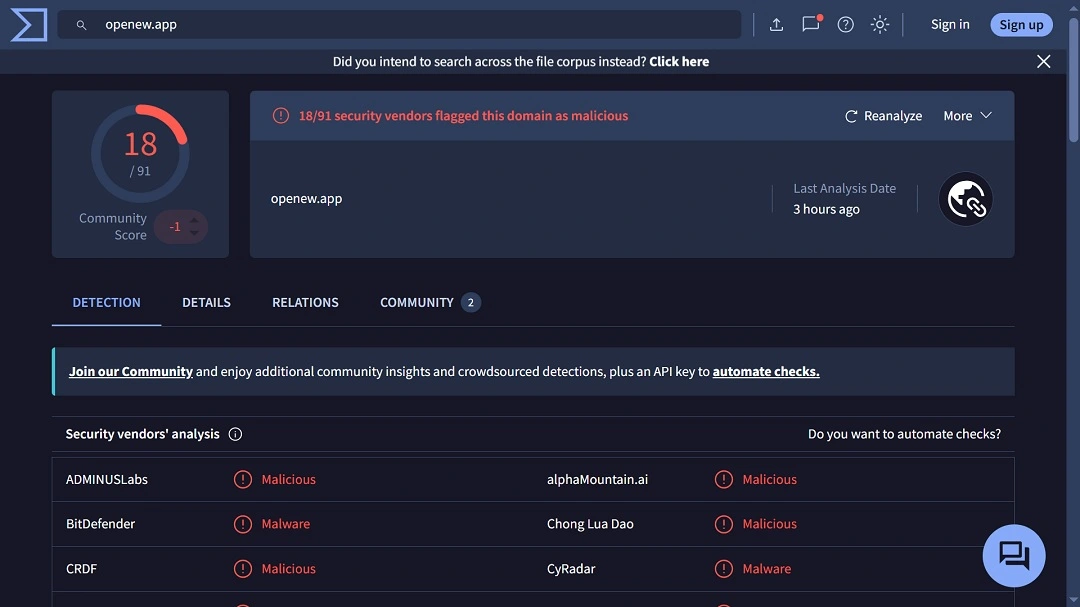
Task: Click the warning icon beside BitDefender result
Action: (x=242, y=524)
